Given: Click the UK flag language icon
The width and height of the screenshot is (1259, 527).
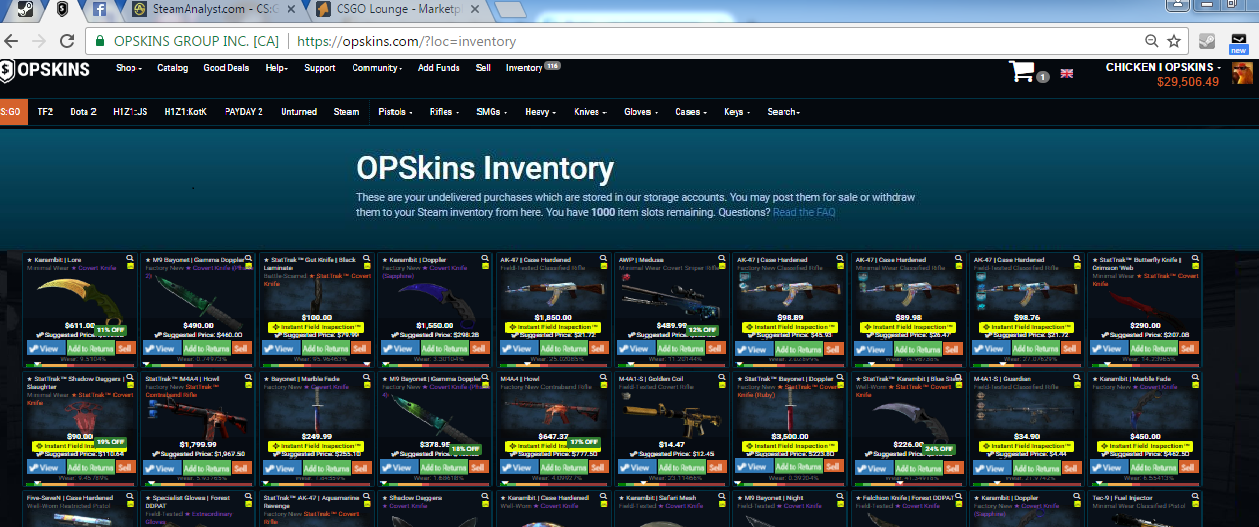Looking at the screenshot, I should (x=1066, y=73).
